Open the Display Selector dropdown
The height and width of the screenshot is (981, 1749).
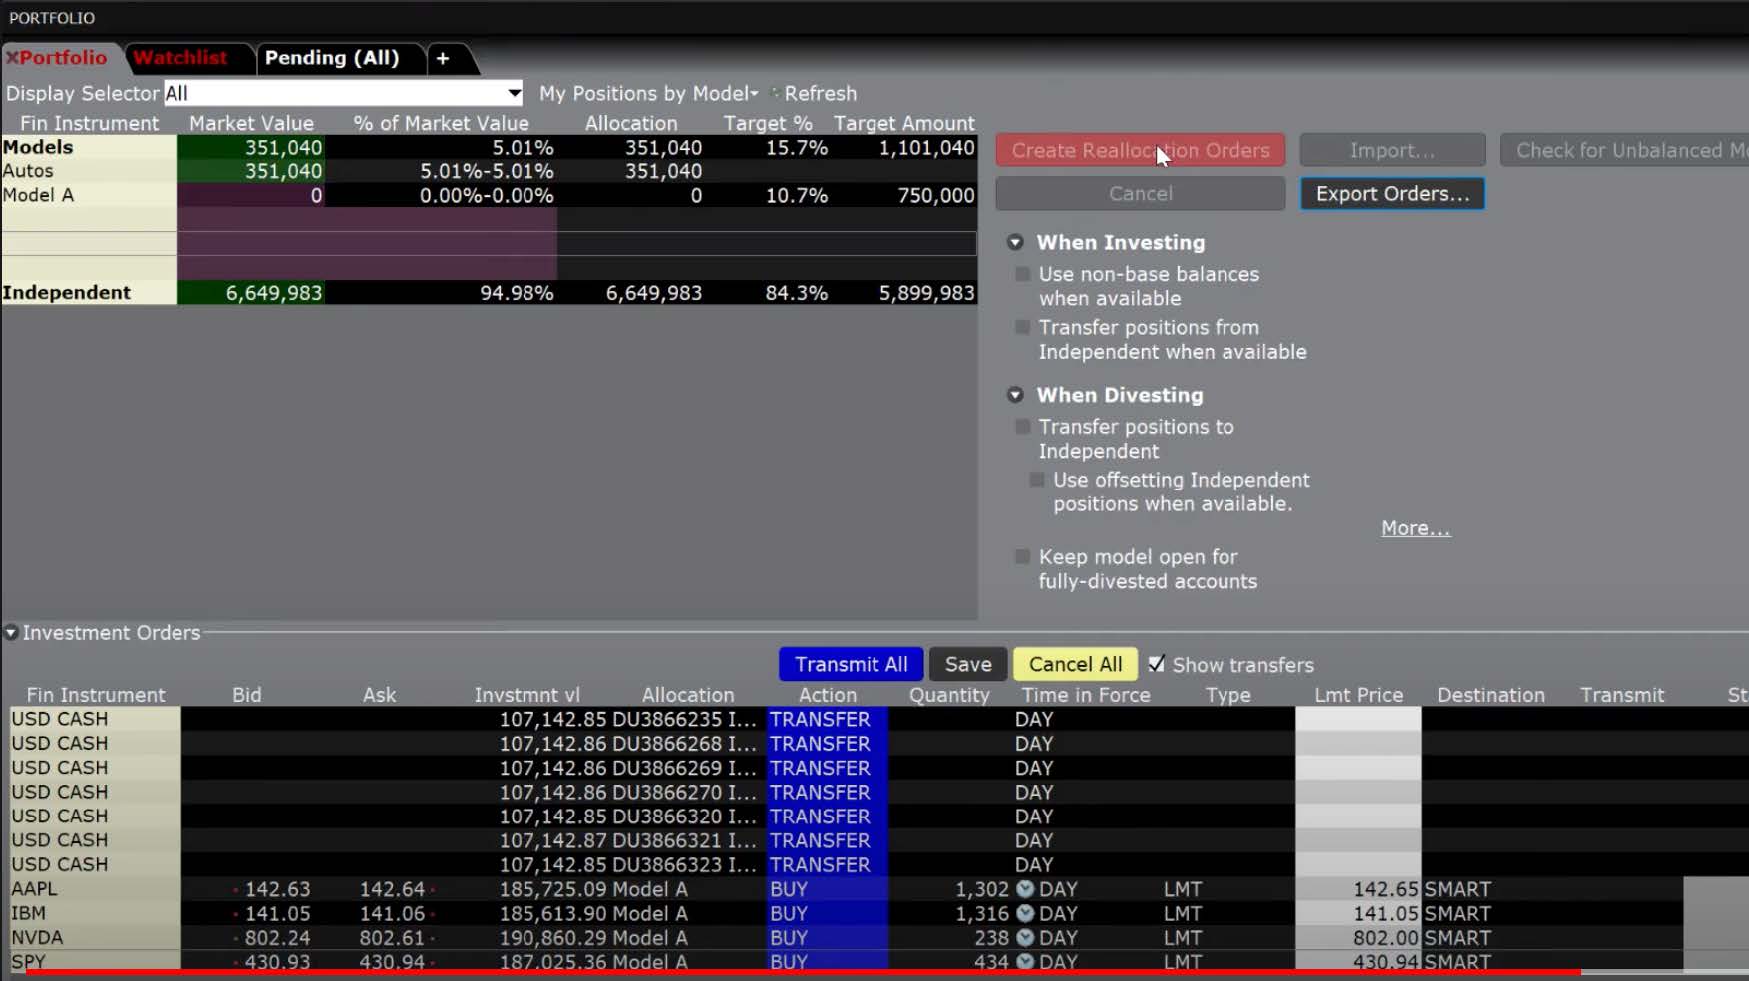click(x=514, y=93)
